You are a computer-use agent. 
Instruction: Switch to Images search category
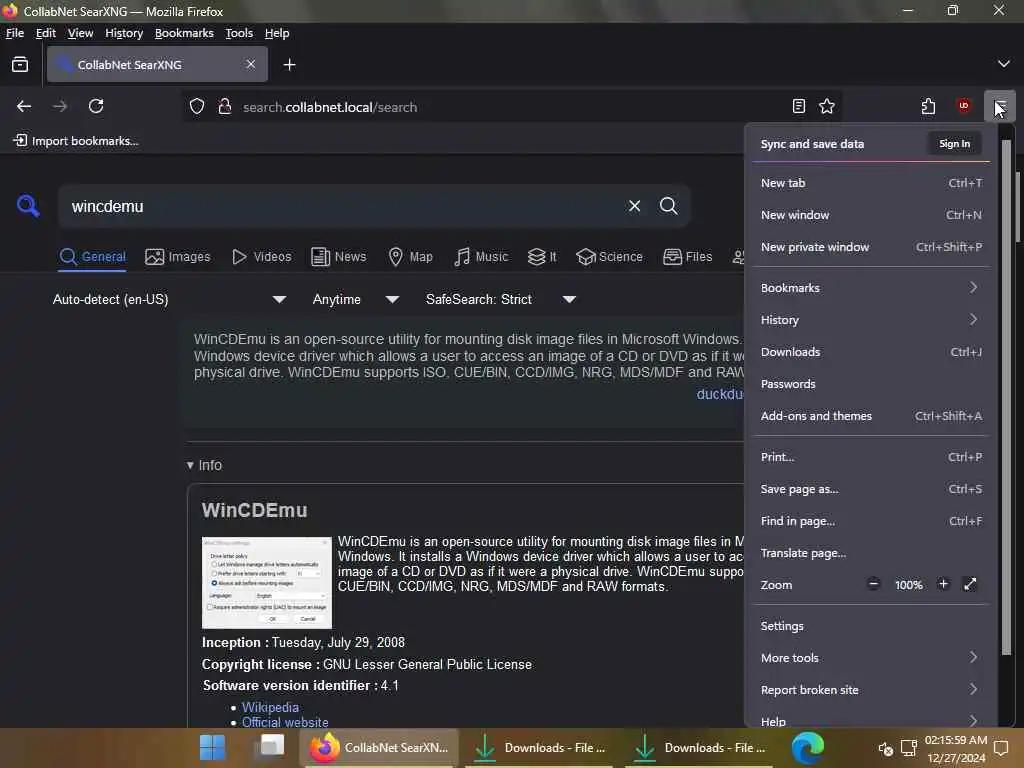[178, 257]
